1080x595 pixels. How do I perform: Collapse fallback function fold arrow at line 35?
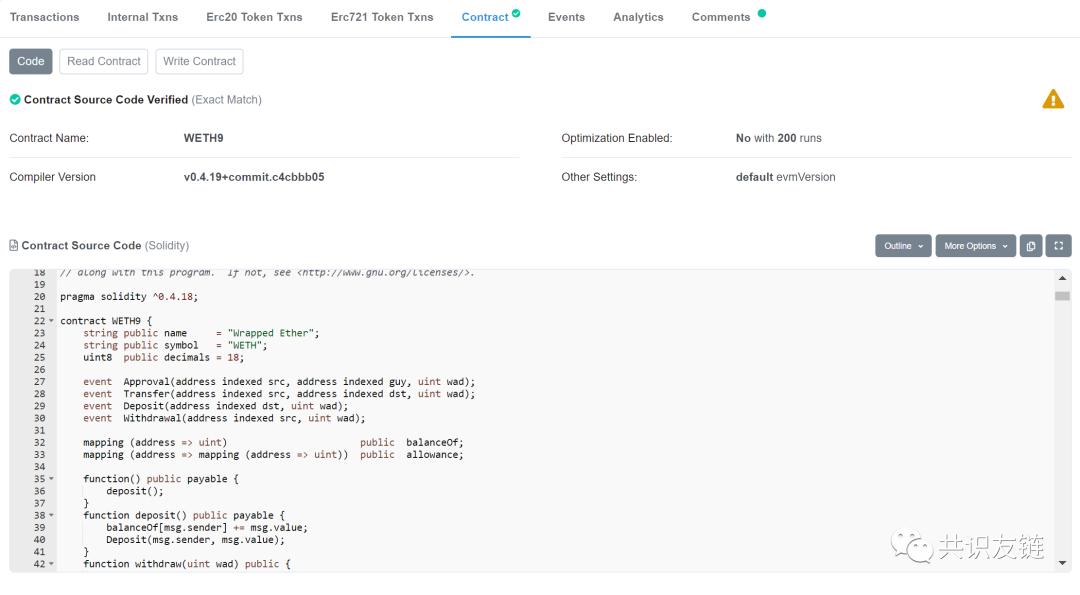[x=51, y=479]
